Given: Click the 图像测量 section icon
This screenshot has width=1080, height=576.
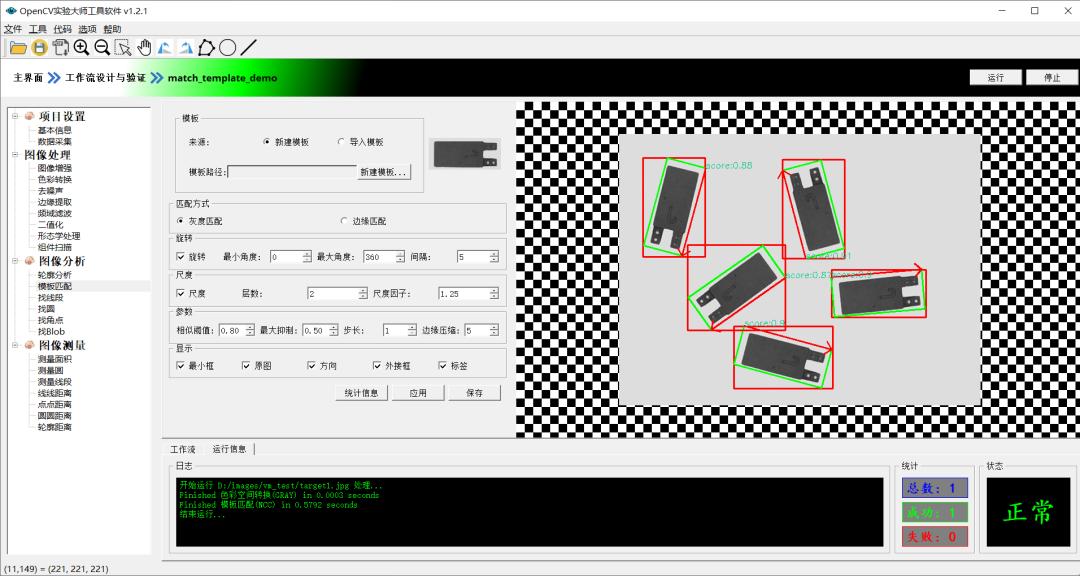Looking at the screenshot, I should [29, 344].
